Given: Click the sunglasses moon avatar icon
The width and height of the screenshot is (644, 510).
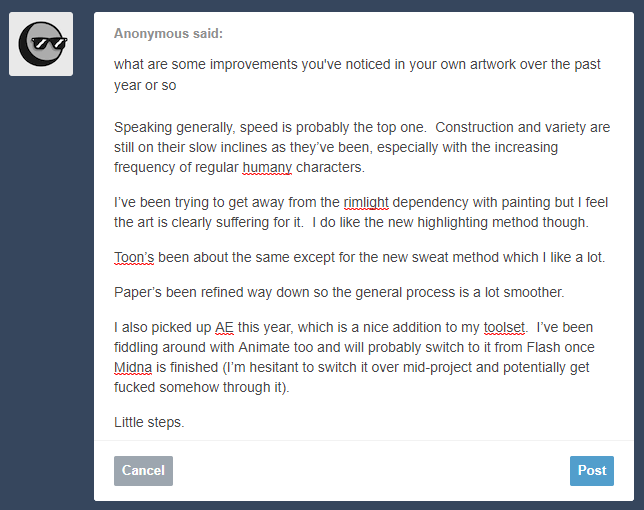Looking at the screenshot, I should [41, 44].
